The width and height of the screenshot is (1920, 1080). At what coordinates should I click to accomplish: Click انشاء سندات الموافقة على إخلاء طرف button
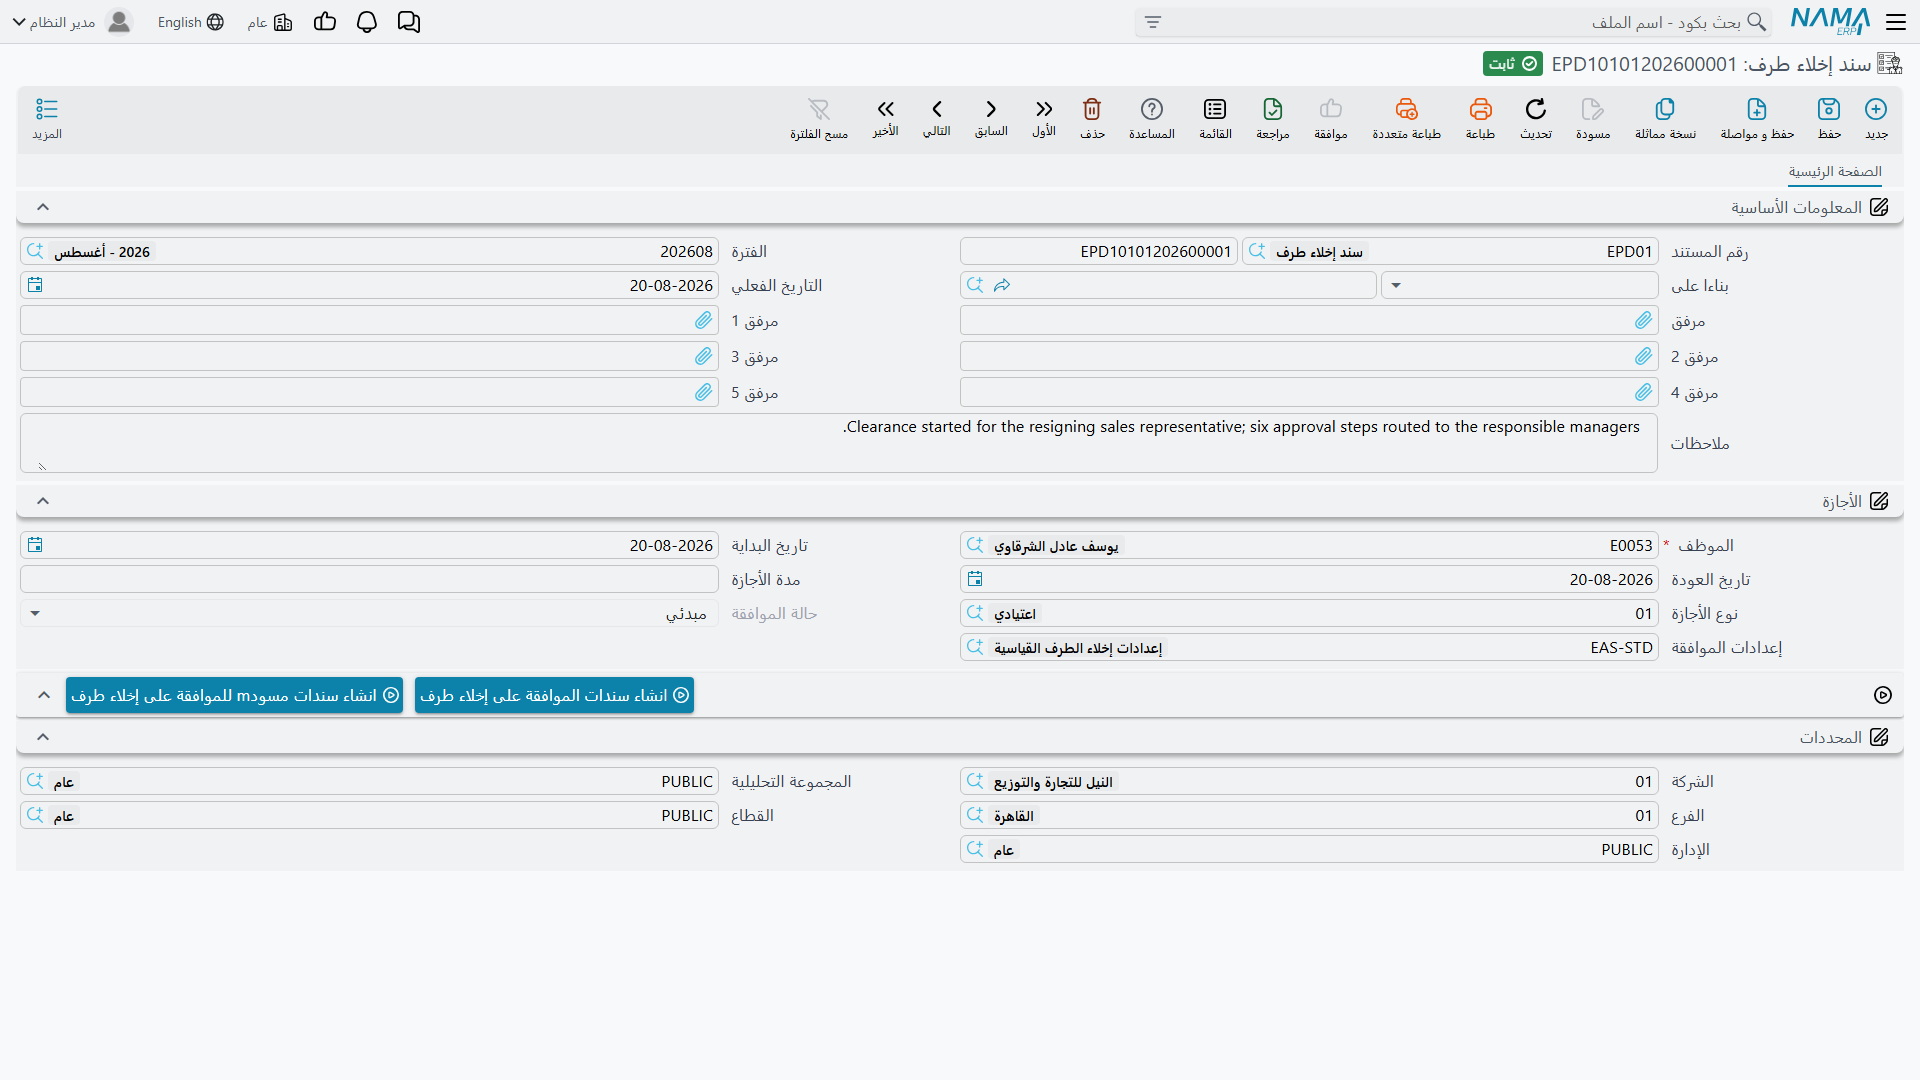pyautogui.click(x=554, y=695)
